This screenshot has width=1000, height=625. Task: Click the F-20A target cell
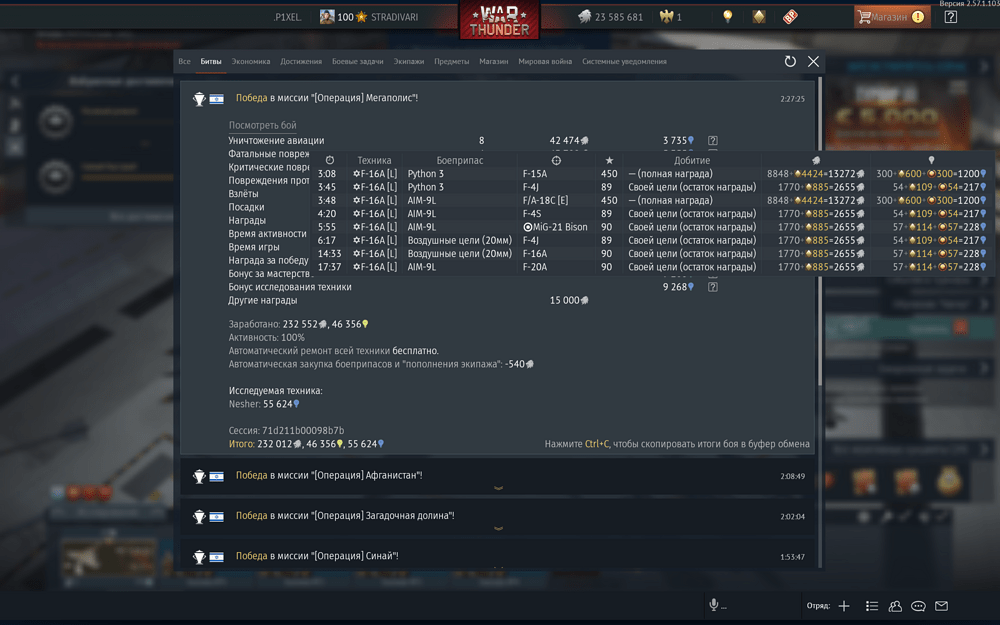tap(534, 267)
